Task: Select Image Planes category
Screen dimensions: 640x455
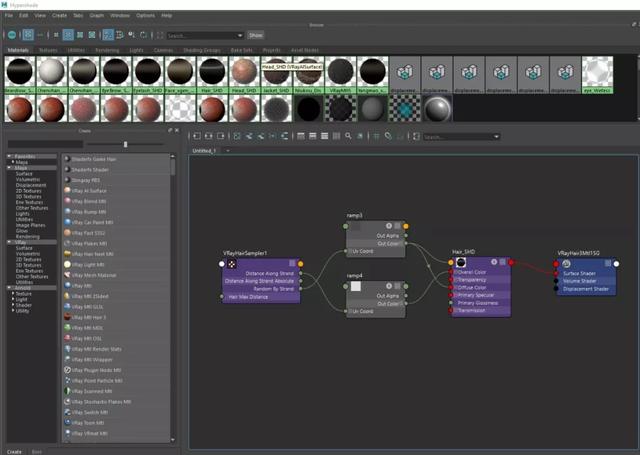Action: point(30,225)
